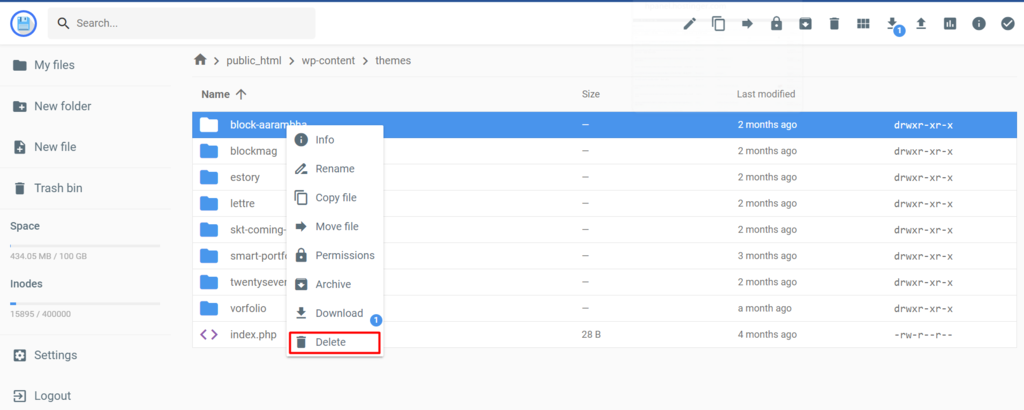Sort files by Name column header

pyautogui.click(x=216, y=94)
